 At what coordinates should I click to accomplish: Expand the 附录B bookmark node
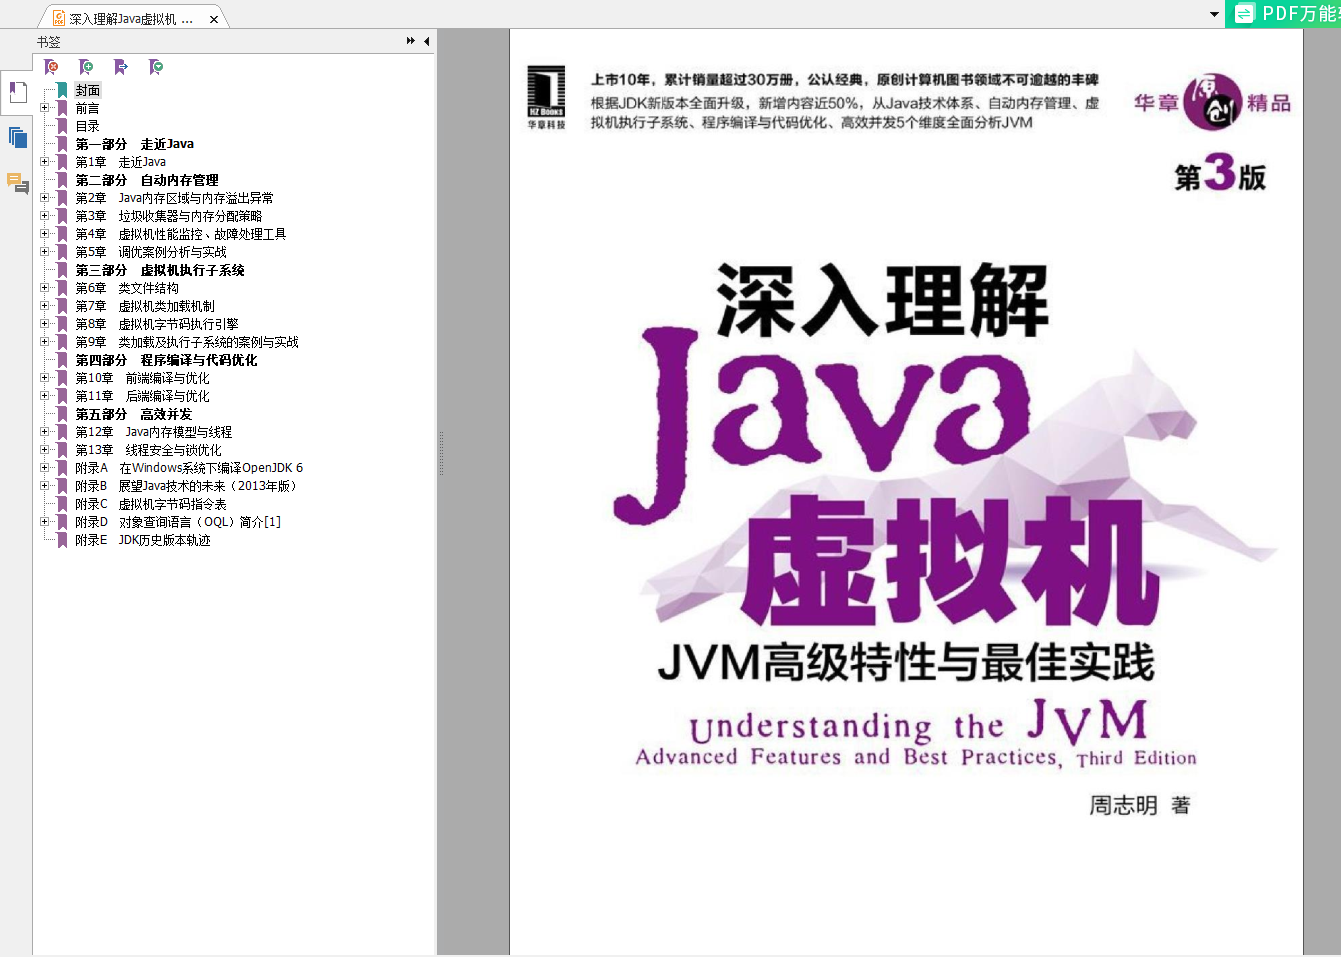point(44,486)
